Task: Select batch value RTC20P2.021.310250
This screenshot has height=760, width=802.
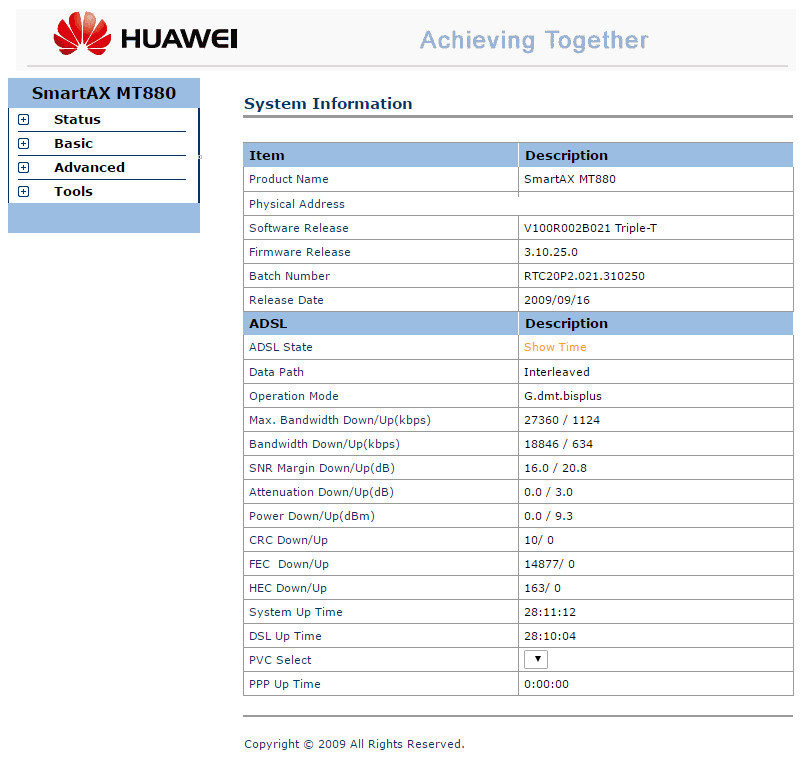Action: [x=584, y=276]
